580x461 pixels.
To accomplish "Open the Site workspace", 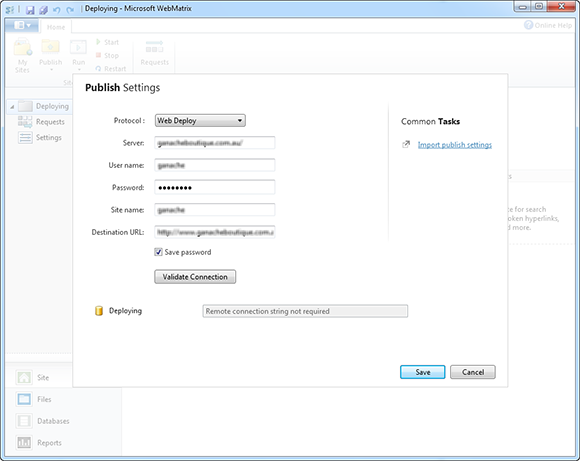I will tap(33, 378).
